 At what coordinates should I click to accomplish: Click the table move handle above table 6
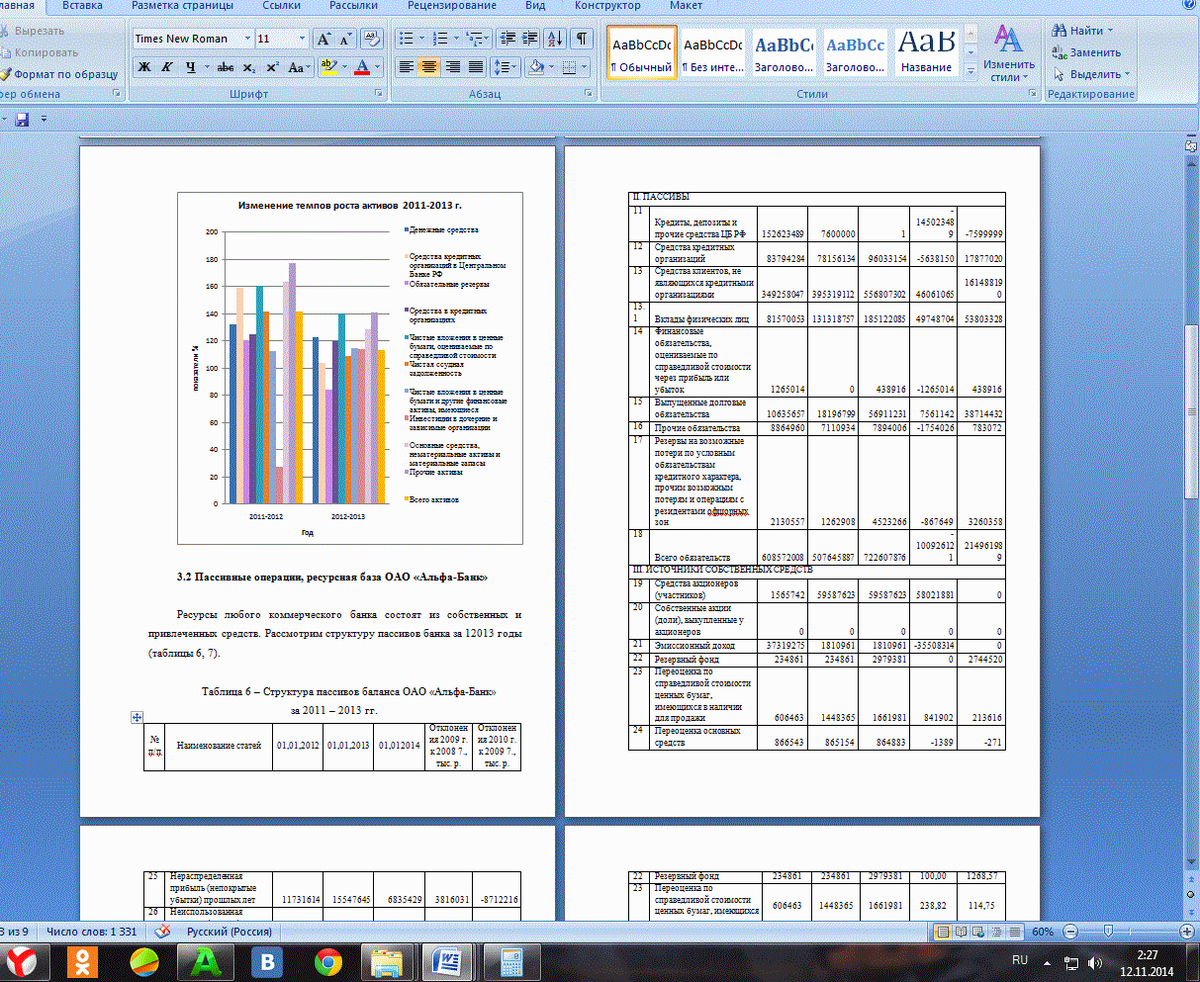click(x=137, y=716)
